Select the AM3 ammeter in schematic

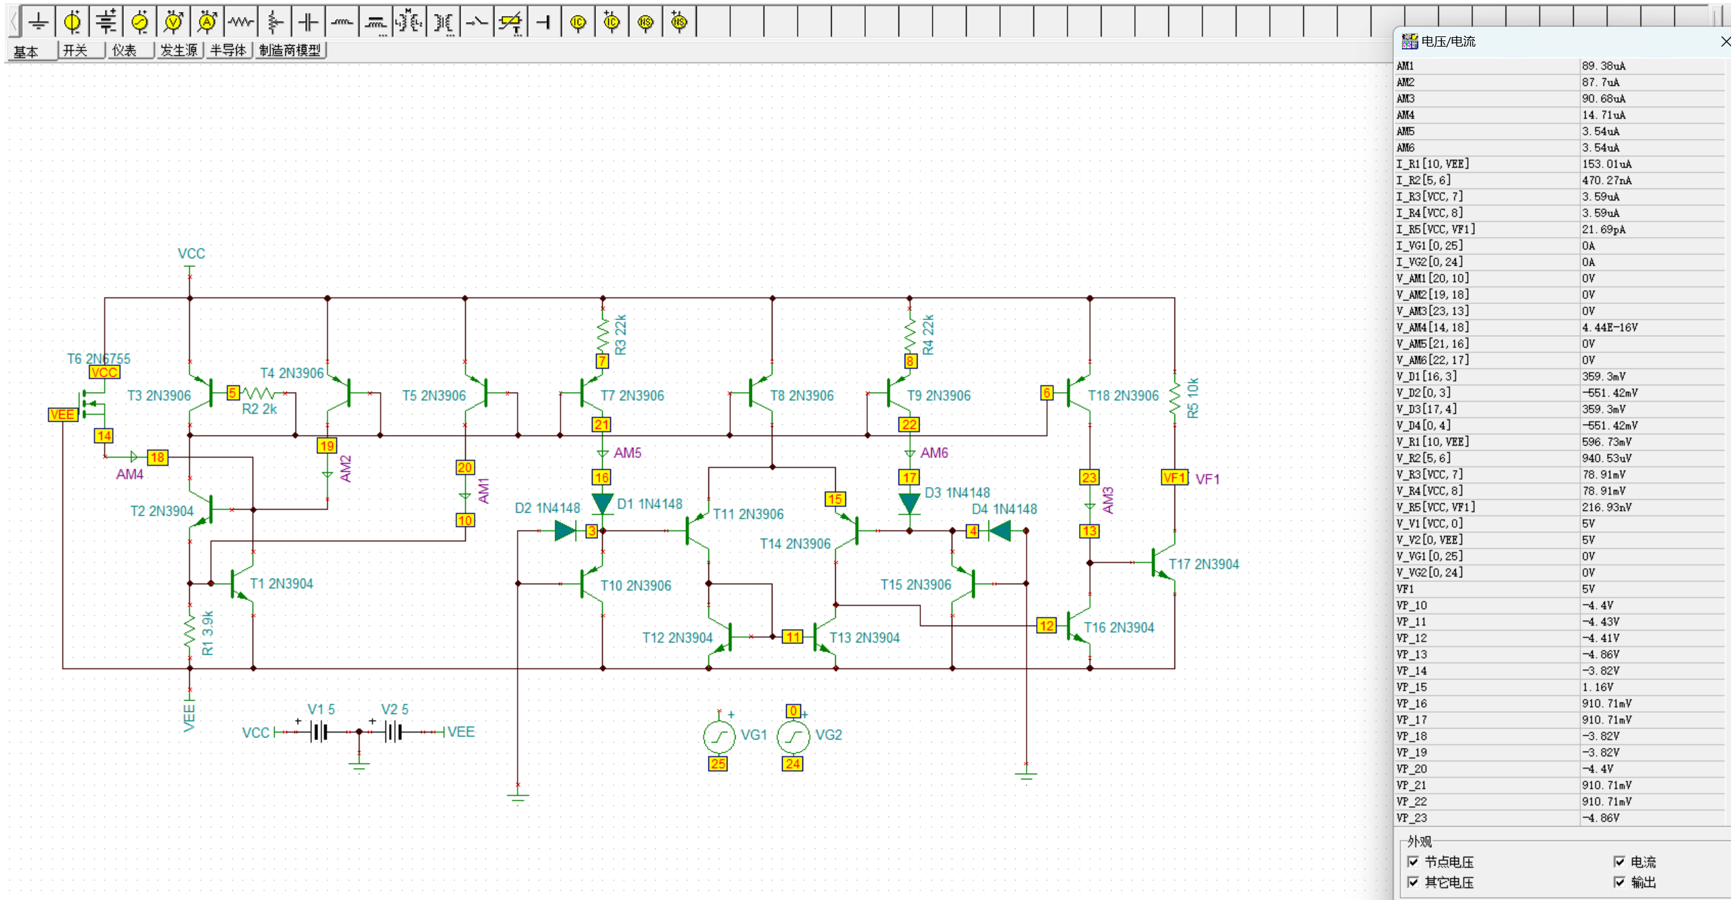click(x=1090, y=505)
